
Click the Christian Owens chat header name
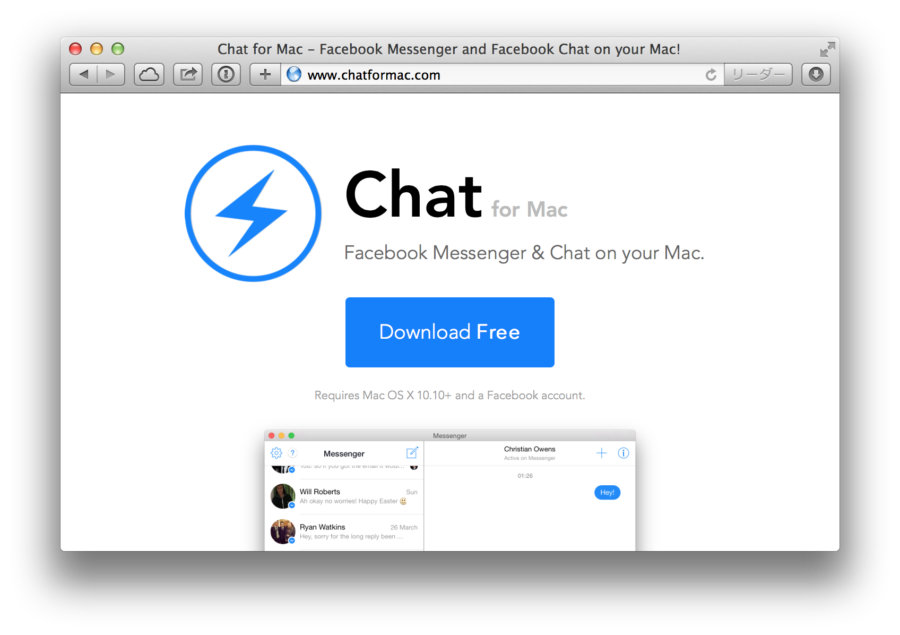[x=529, y=449]
